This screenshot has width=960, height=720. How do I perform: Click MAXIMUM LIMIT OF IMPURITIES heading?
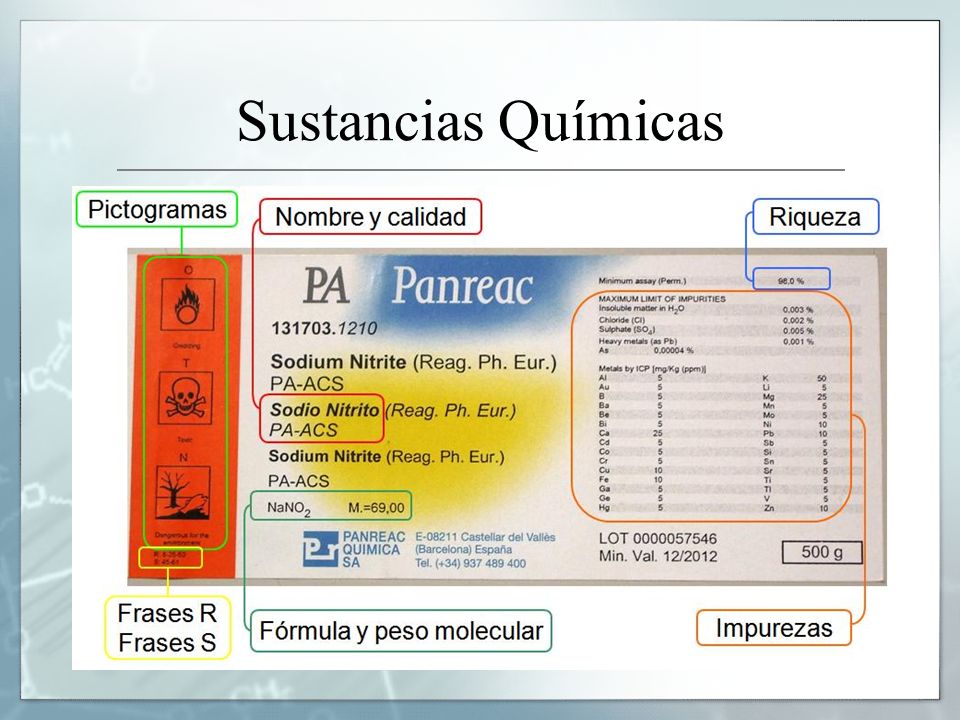click(662, 299)
